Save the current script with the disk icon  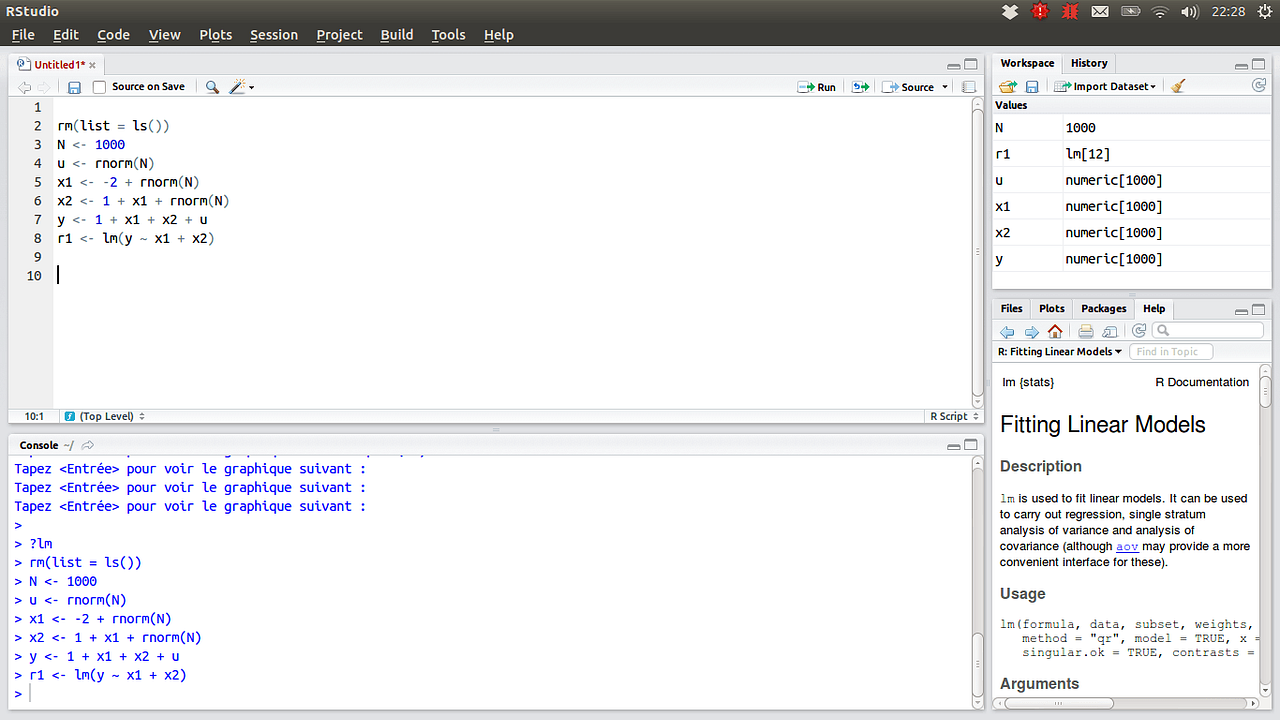pos(74,86)
